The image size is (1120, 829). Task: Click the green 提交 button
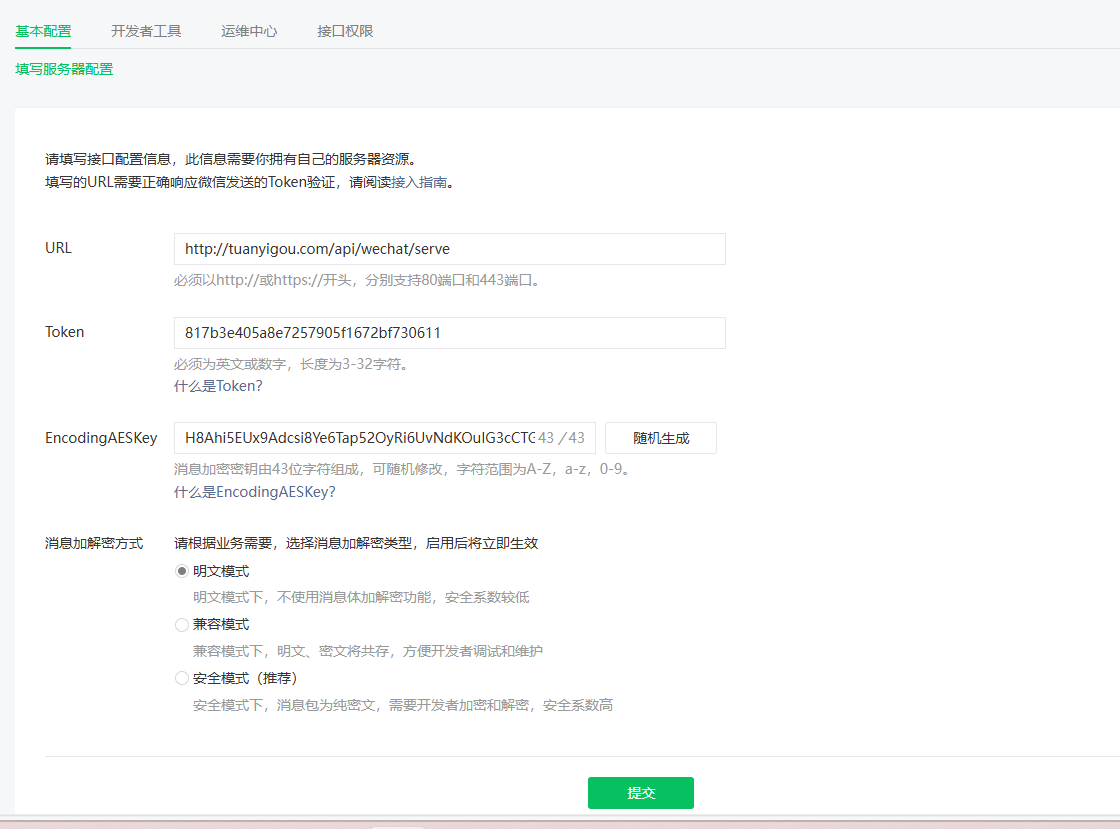641,793
